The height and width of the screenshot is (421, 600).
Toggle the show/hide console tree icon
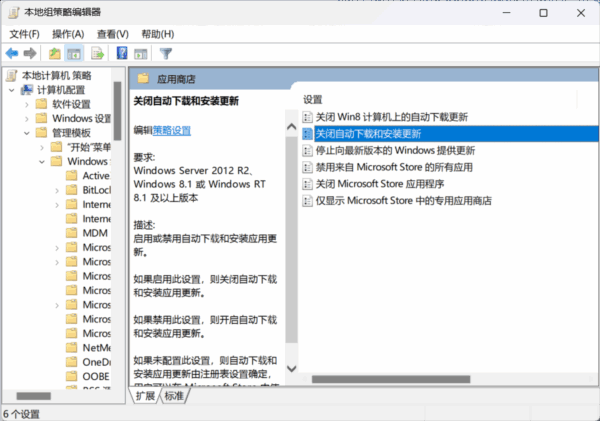74,53
